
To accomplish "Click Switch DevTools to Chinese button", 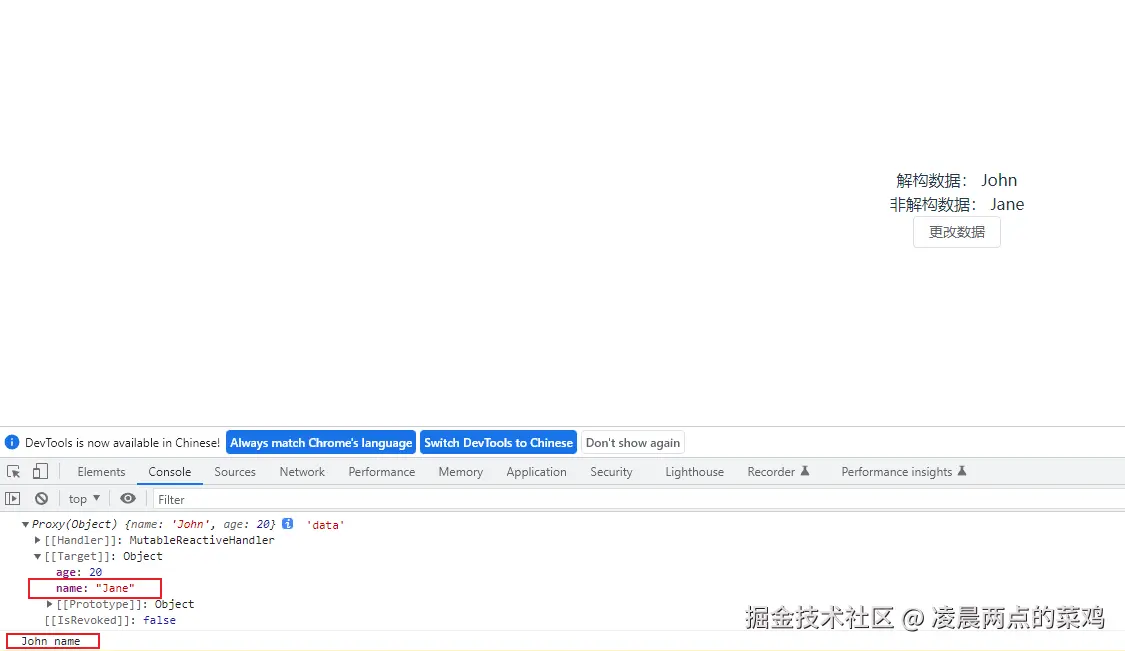I will coord(498,442).
